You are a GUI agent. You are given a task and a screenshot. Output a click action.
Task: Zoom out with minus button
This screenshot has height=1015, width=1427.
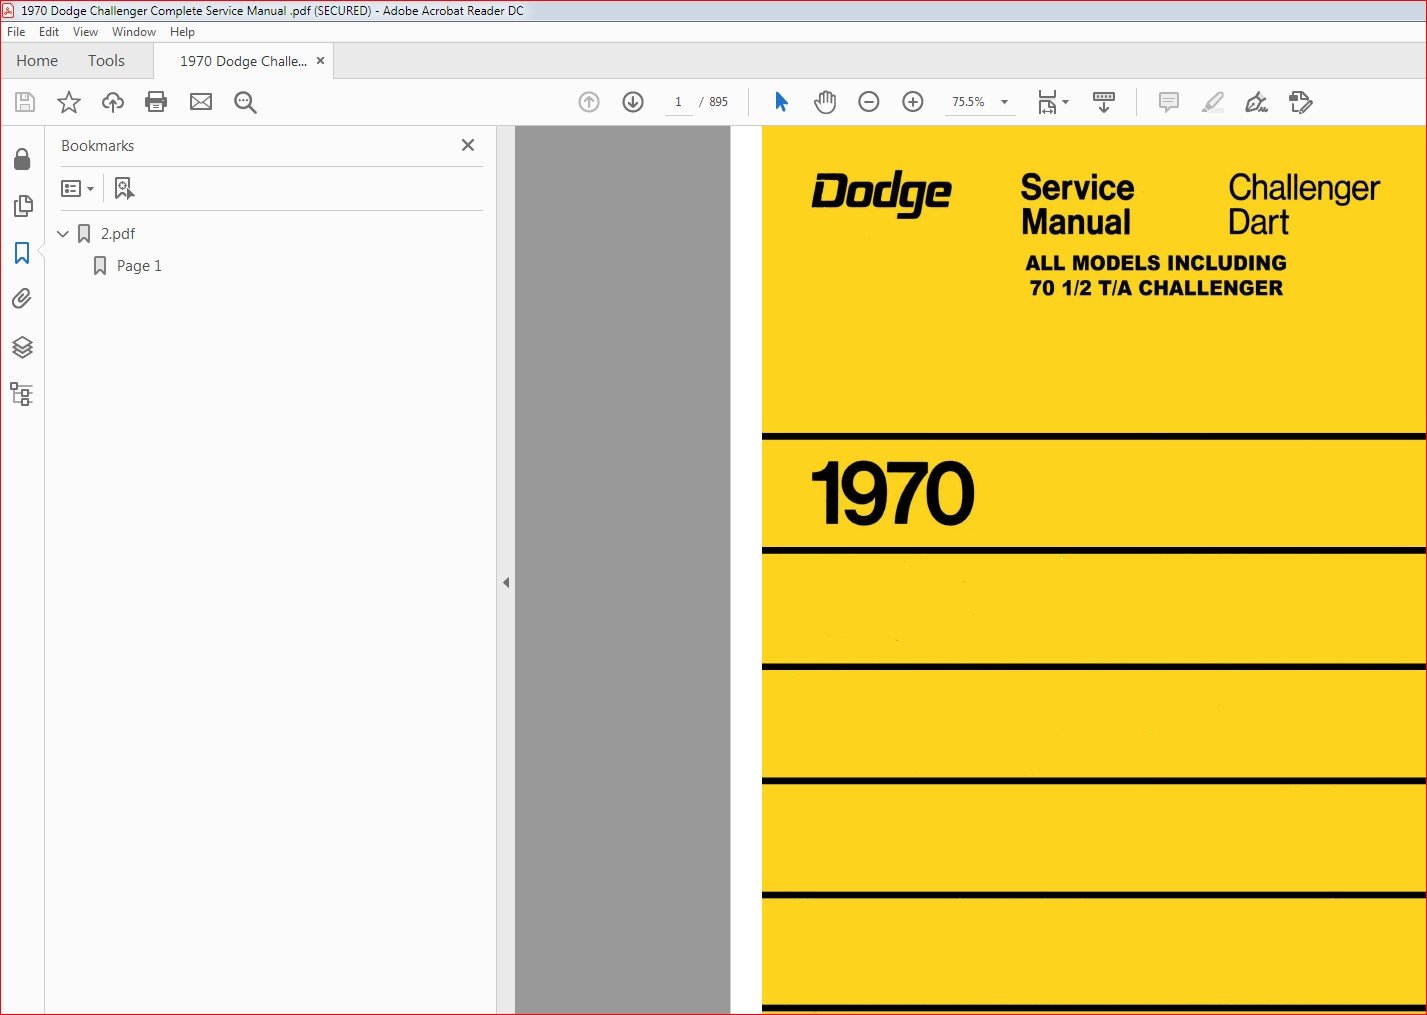coord(869,102)
